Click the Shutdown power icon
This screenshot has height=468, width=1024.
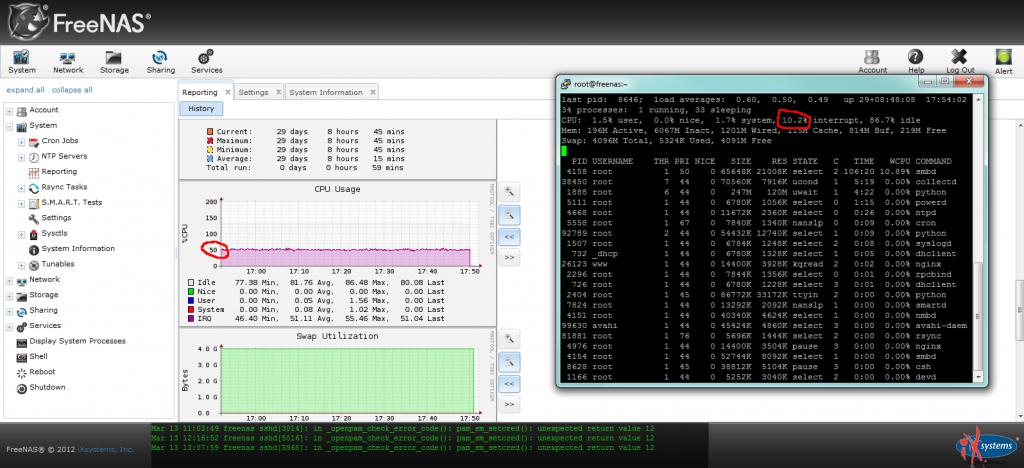click(22, 388)
